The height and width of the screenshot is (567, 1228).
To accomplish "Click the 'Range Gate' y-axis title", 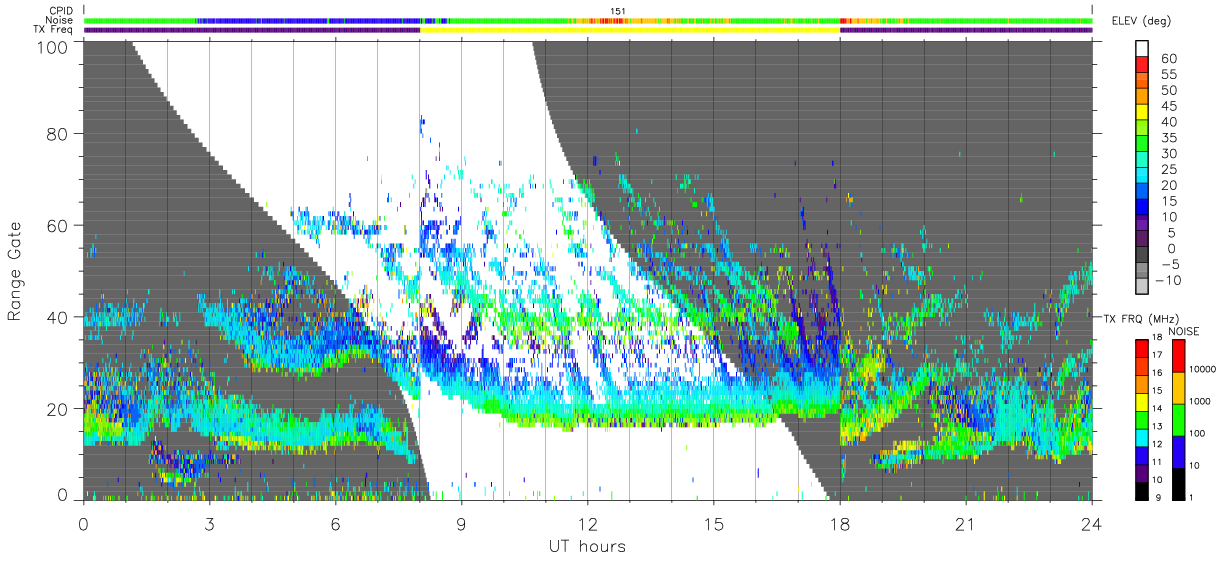I will [x=16, y=271].
